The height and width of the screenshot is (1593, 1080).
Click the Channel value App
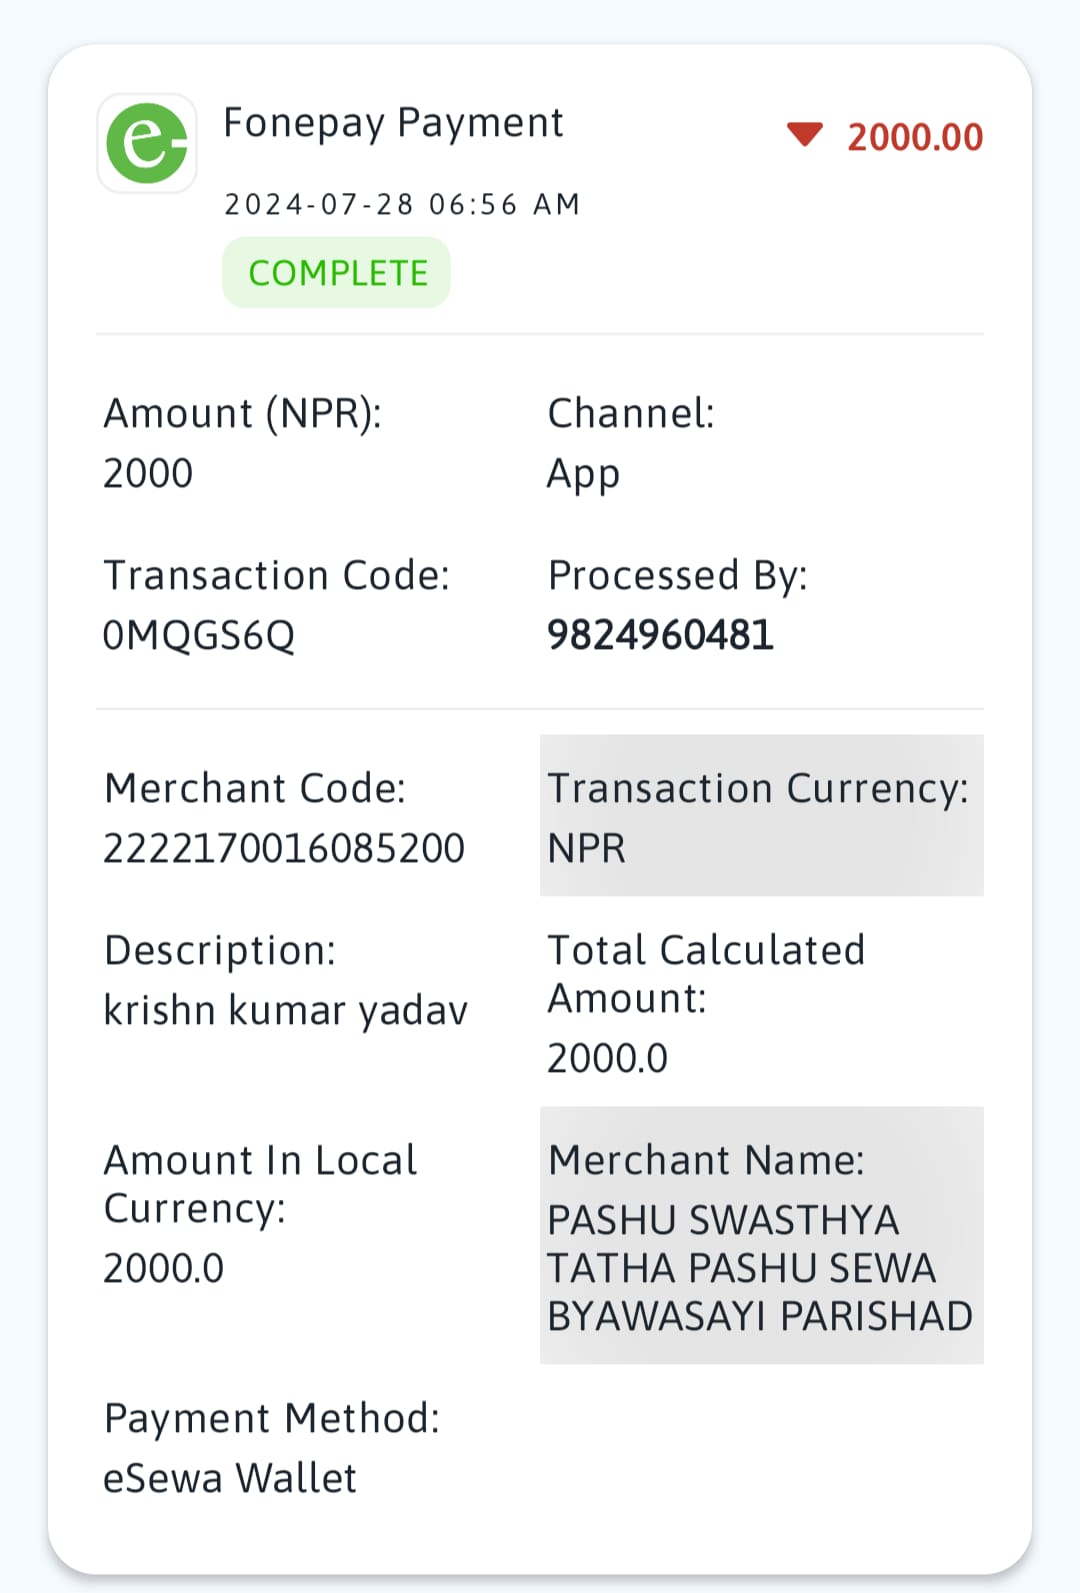583,475
